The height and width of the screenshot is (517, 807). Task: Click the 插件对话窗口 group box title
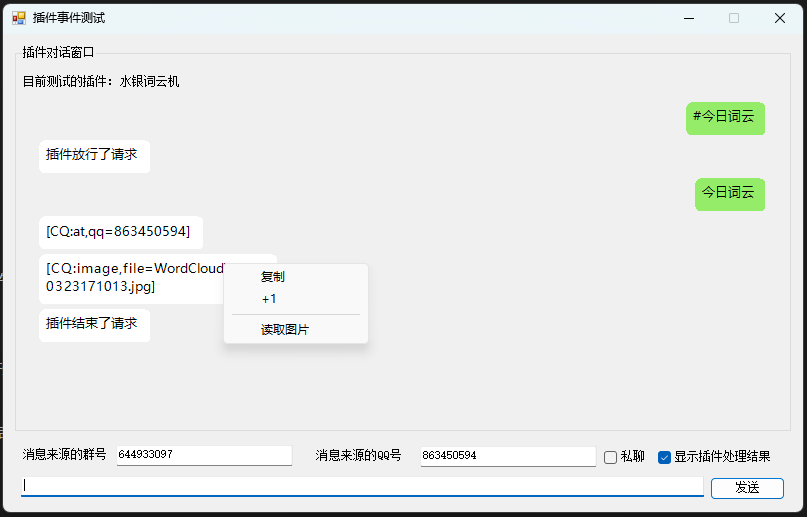pos(58,52)
